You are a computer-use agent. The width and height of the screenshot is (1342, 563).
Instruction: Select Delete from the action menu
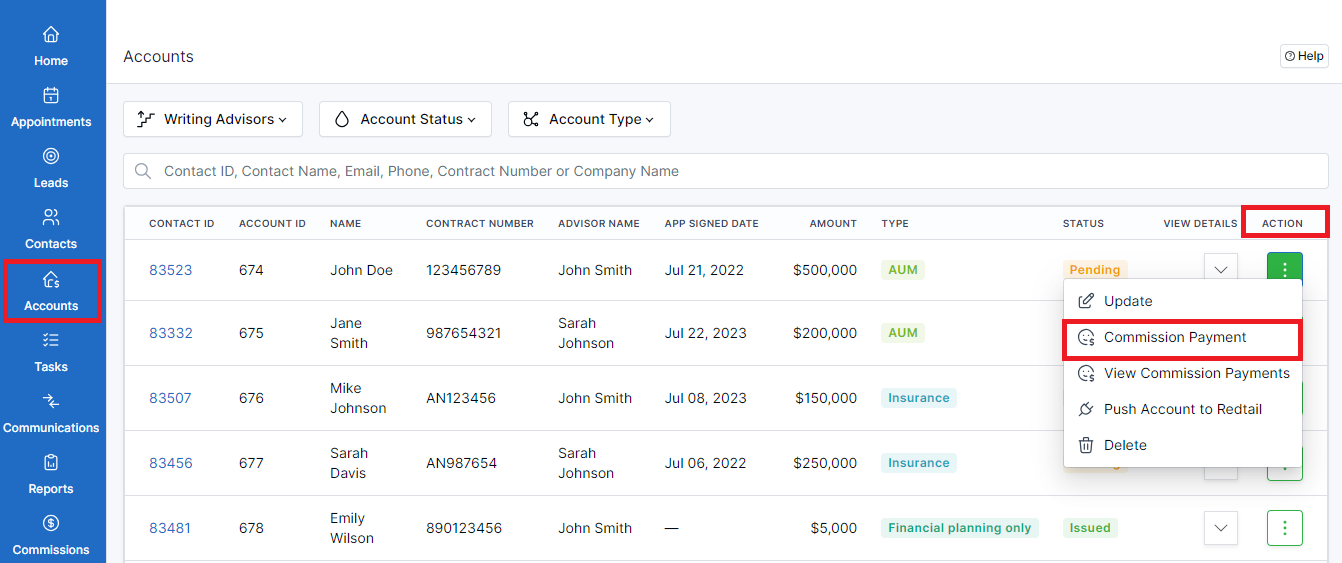(x=1183, y=445)
